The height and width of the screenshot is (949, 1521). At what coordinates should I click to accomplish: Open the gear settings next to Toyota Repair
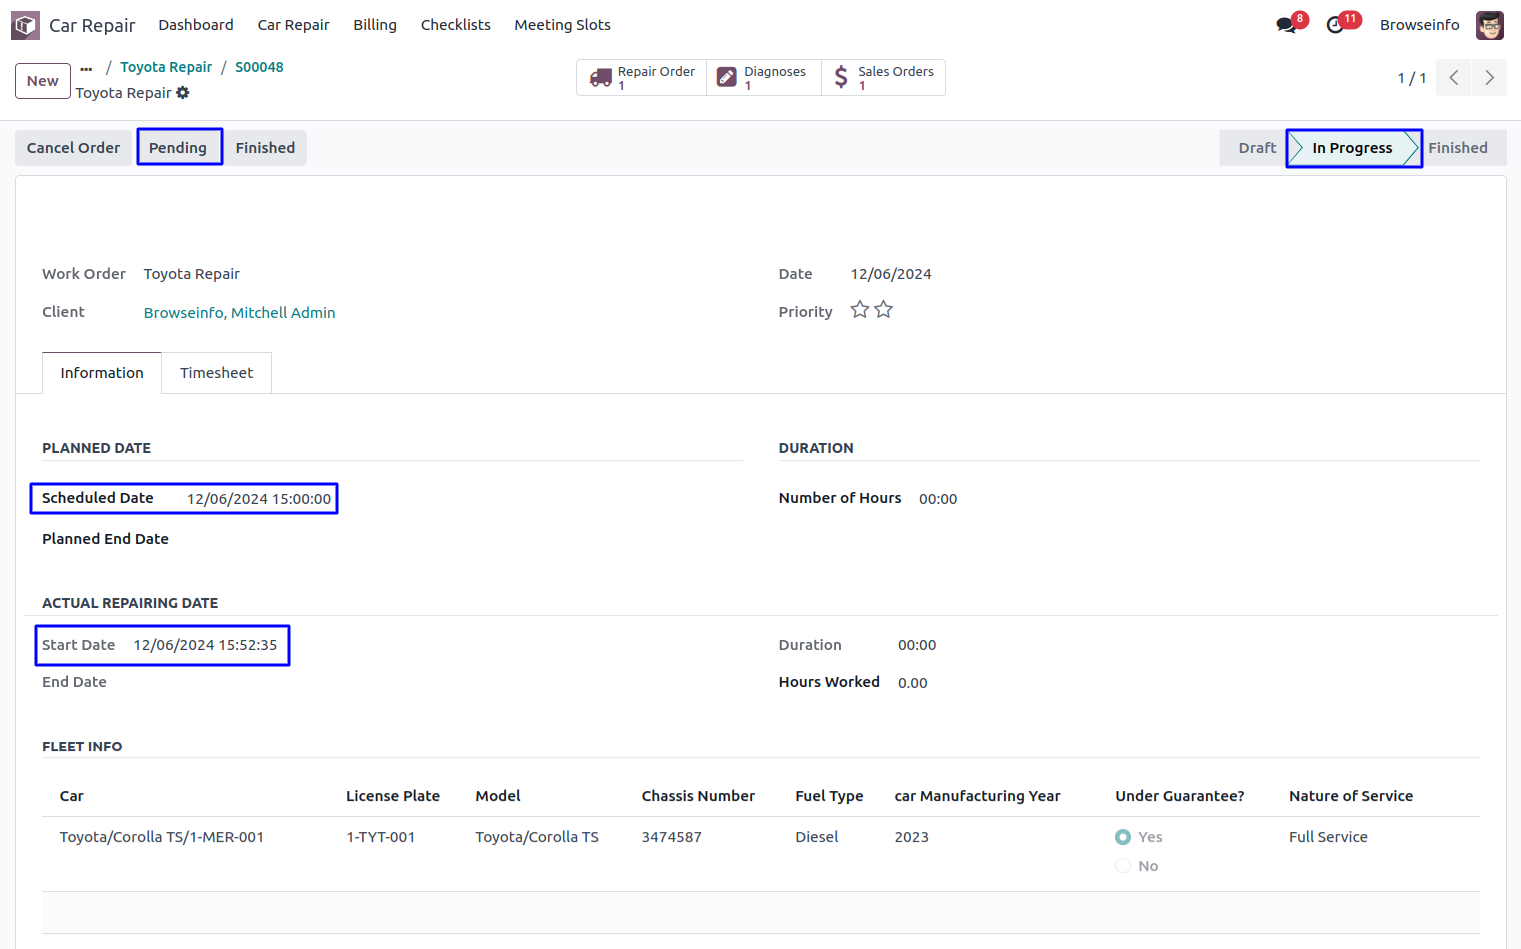(183, 93)
